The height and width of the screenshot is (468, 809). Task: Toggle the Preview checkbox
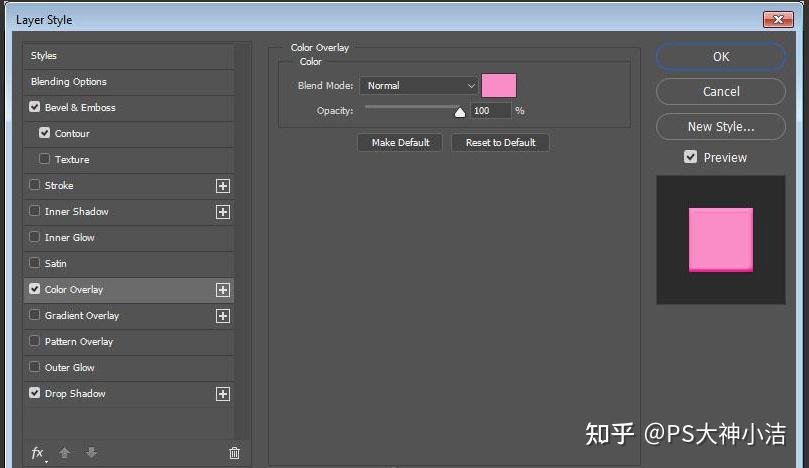click(690, 157)
